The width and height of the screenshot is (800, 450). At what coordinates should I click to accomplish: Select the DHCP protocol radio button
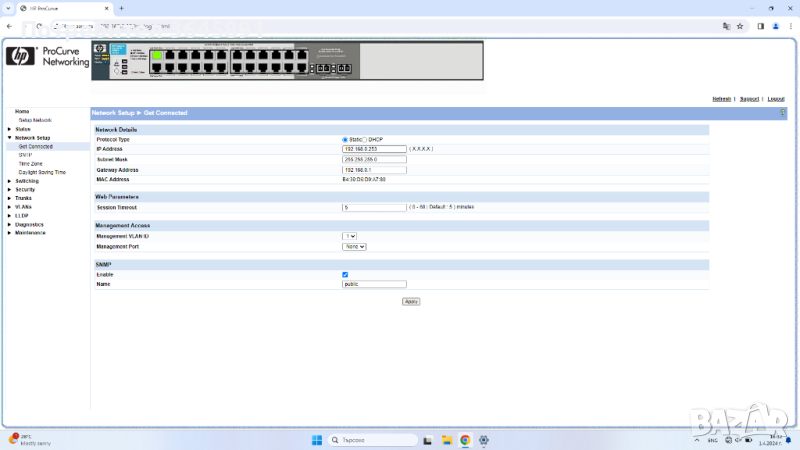pyautogui.click(x=364, y=139)
